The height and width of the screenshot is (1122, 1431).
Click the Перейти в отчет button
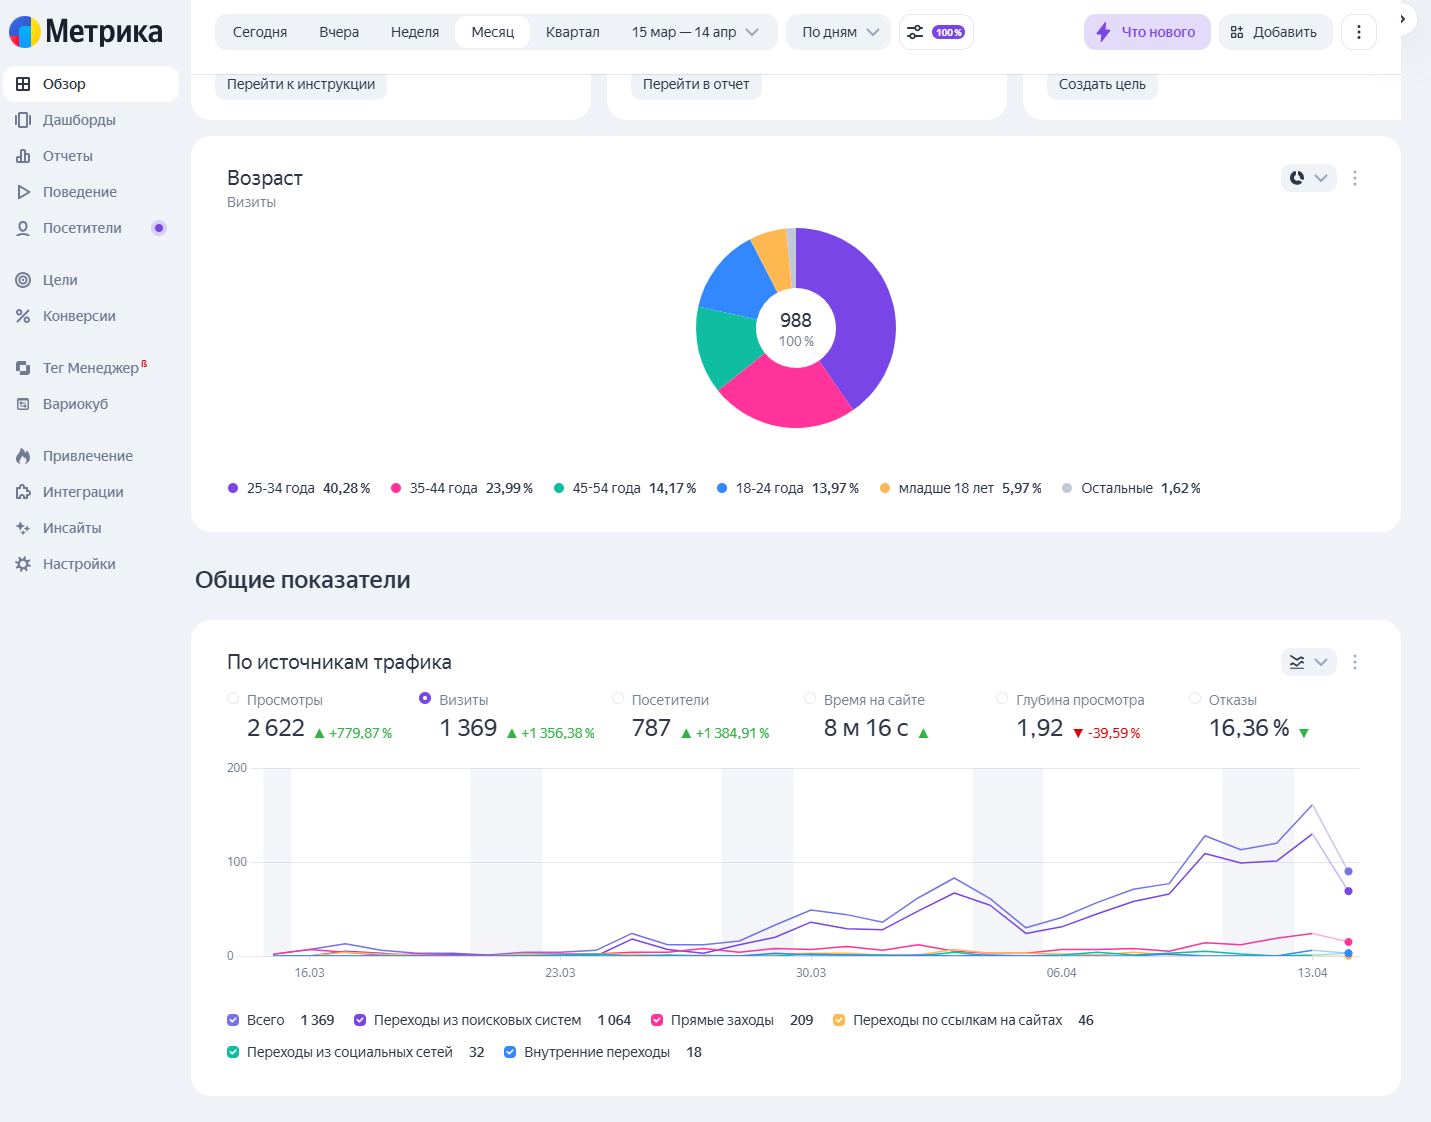click(696, 84)
